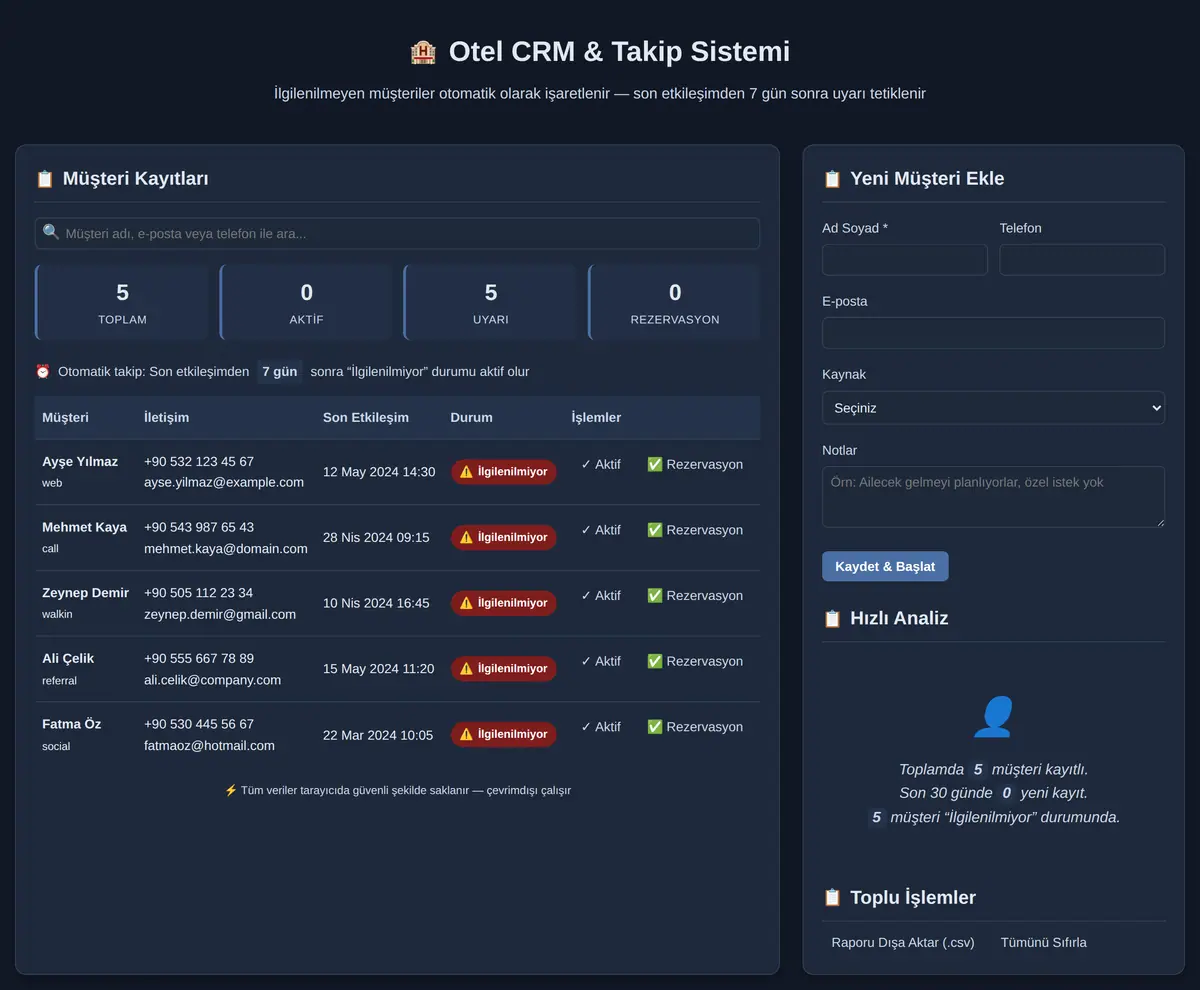Click the Son Etkileşim column header
The image size is (1200, 990).
(366, 418)
